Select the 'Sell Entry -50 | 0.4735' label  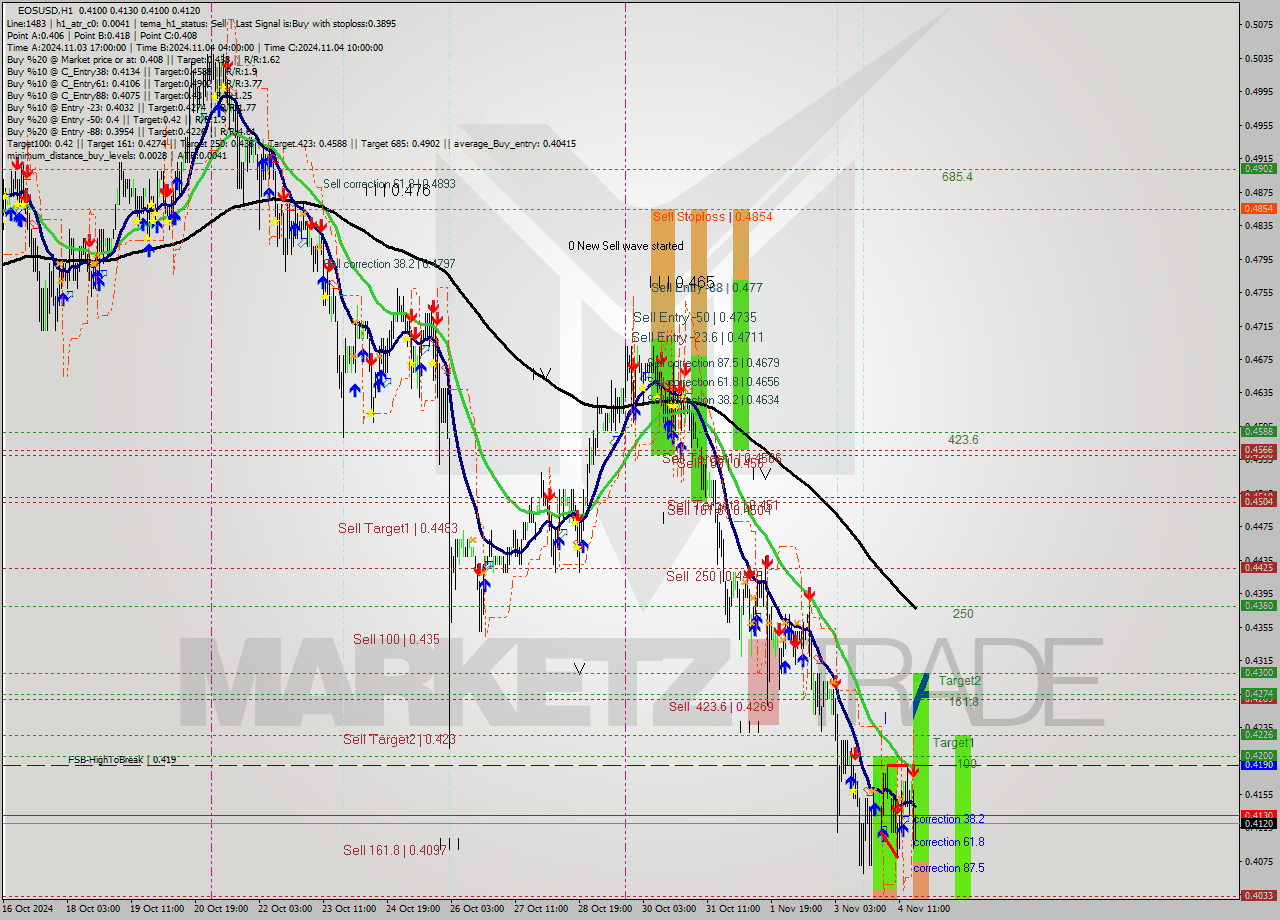[694, 317]
